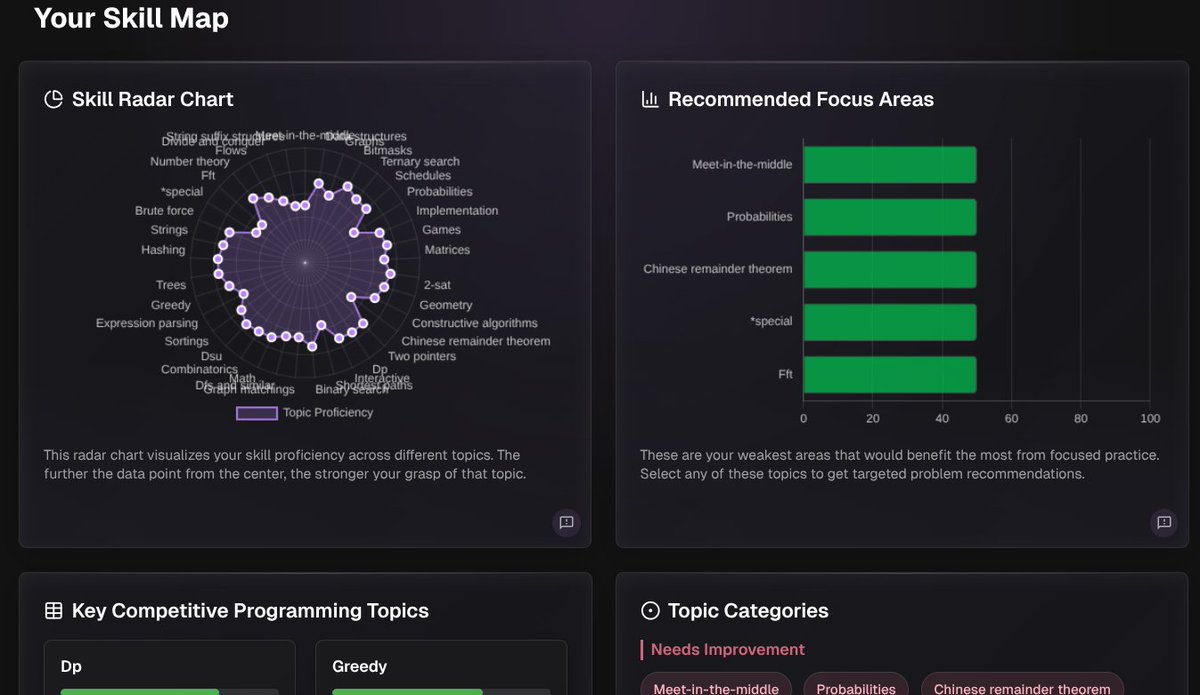The height and width of the screenshot is (695, 1200).
Task: Click the Geometry radar label
Action: coord(446,305)
